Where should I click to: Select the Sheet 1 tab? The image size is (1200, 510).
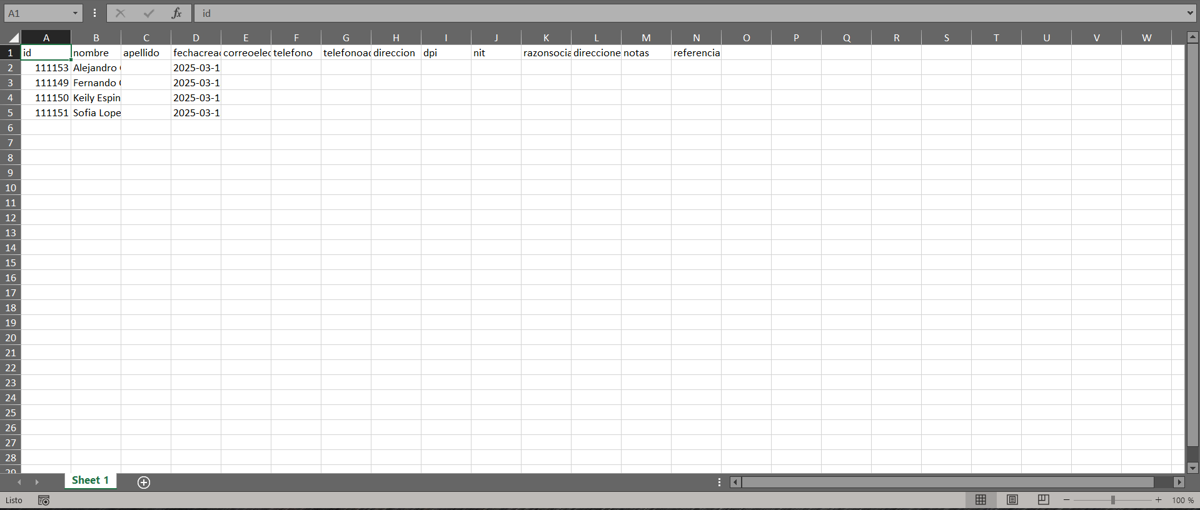click(90, 481)
